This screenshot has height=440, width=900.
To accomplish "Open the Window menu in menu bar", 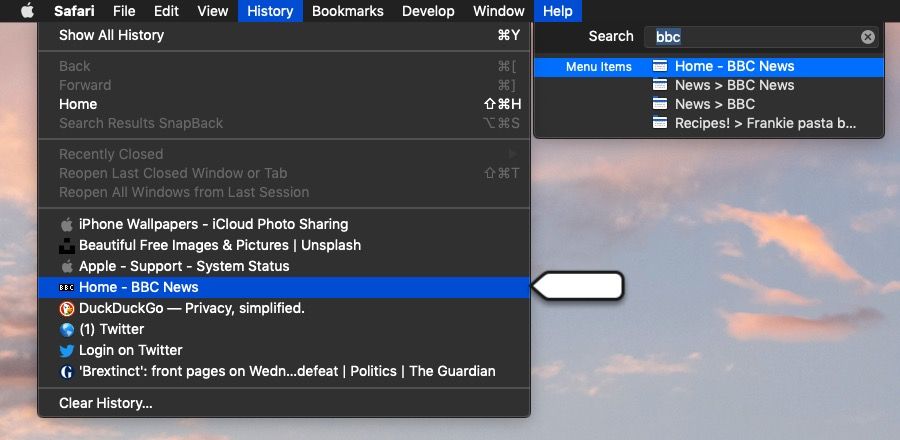I will pyautogui.click(x=498, y=11).
